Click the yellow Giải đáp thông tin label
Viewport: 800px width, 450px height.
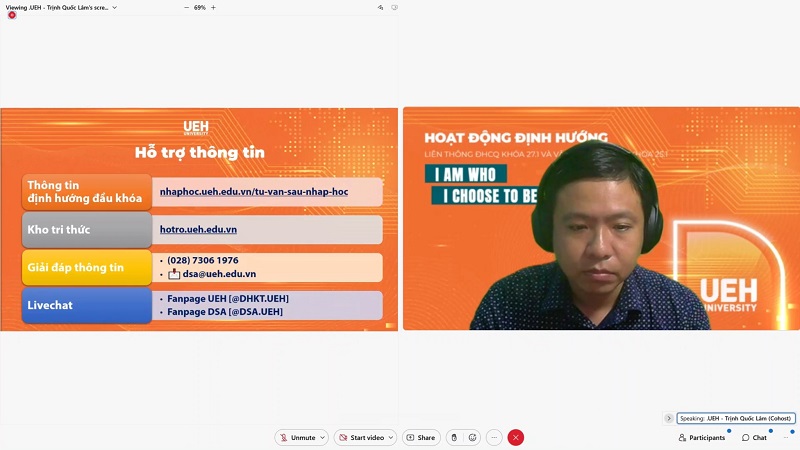(x=87, y=267)
